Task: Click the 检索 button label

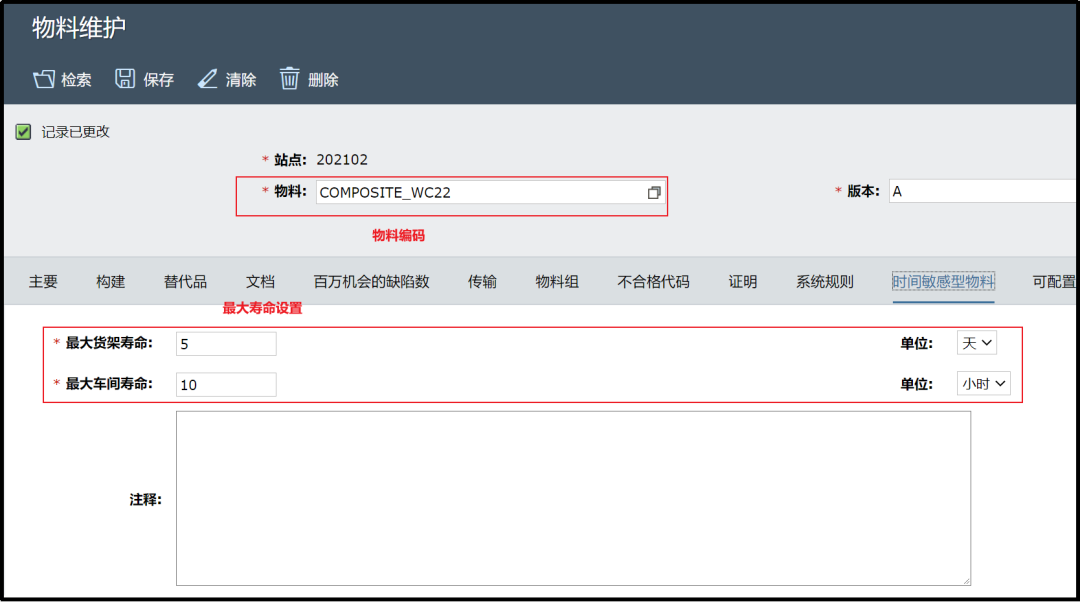Action: click(76, 80)
